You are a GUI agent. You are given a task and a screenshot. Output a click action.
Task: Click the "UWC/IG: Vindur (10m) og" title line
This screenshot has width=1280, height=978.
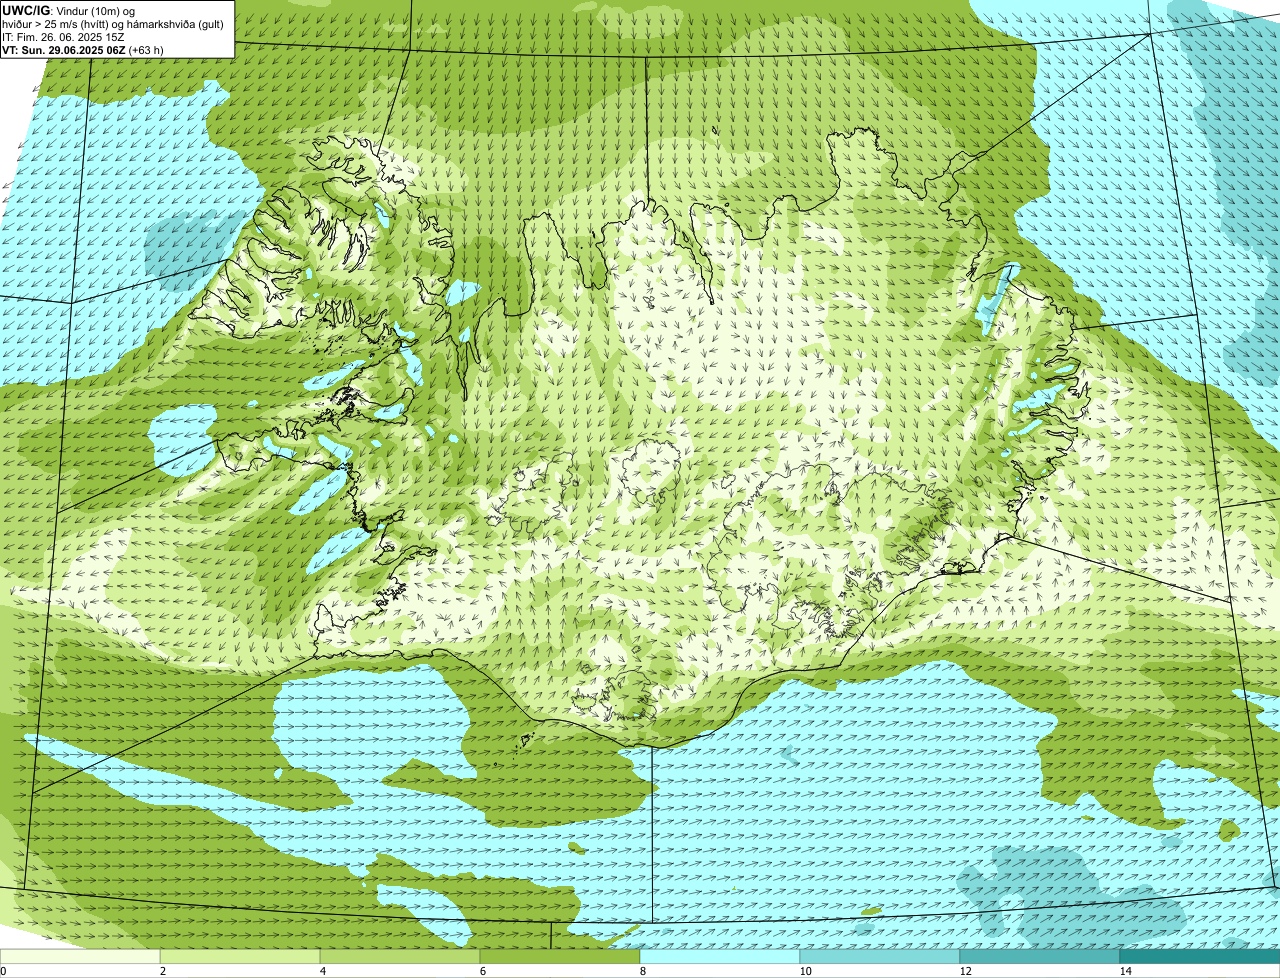pyautogui.click(x=69, y=10)
